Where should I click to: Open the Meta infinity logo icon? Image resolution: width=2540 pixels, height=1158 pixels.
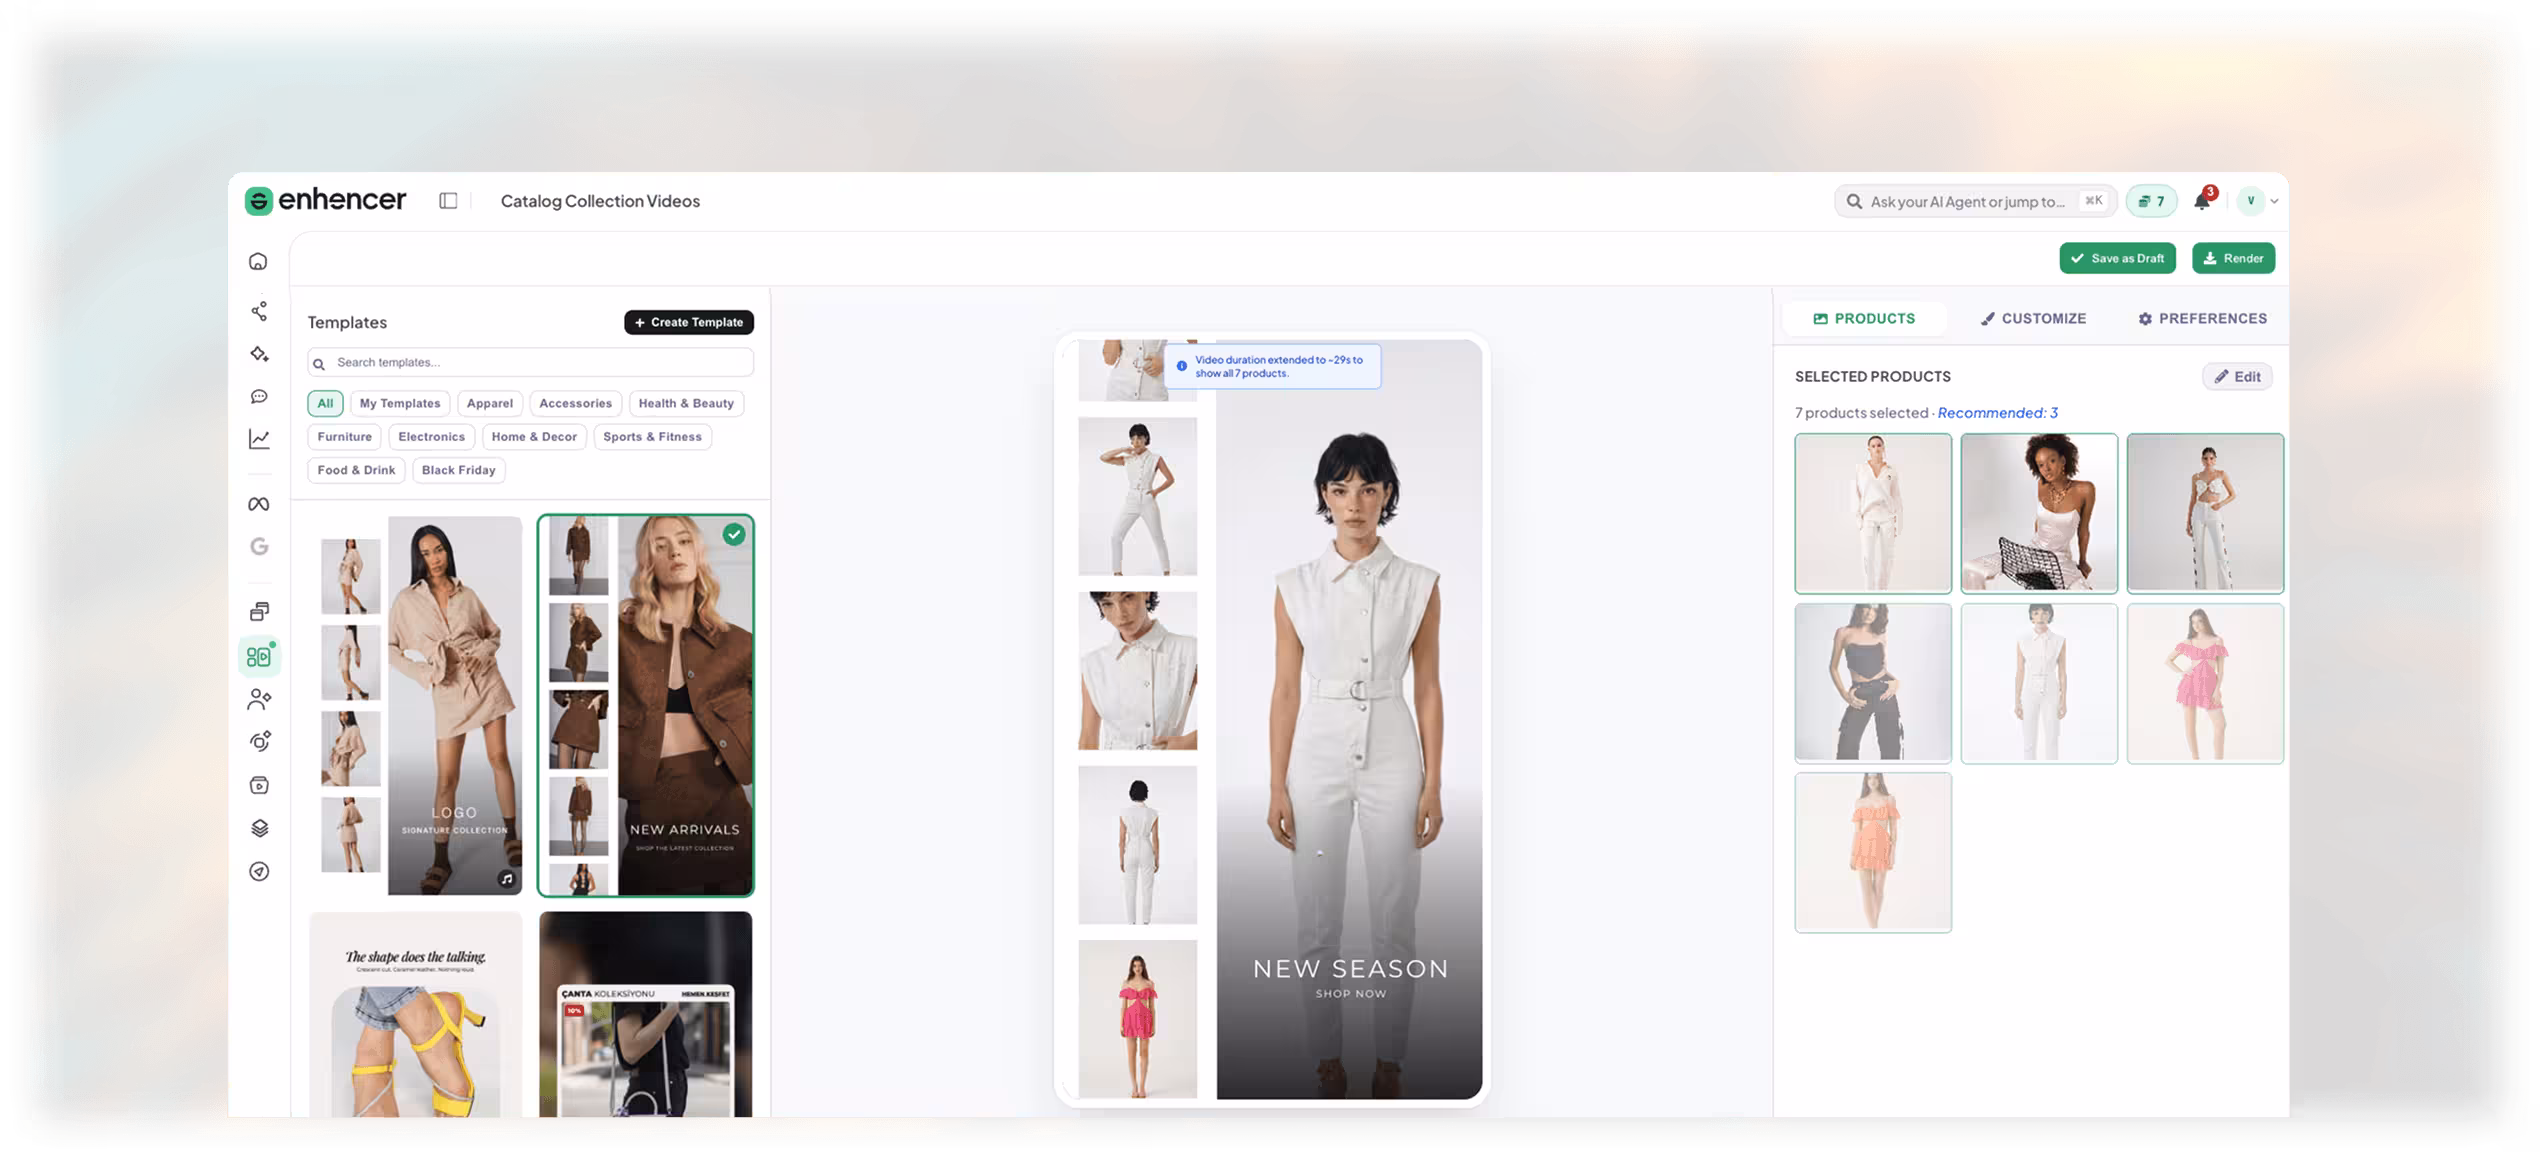tap(259, 504)
